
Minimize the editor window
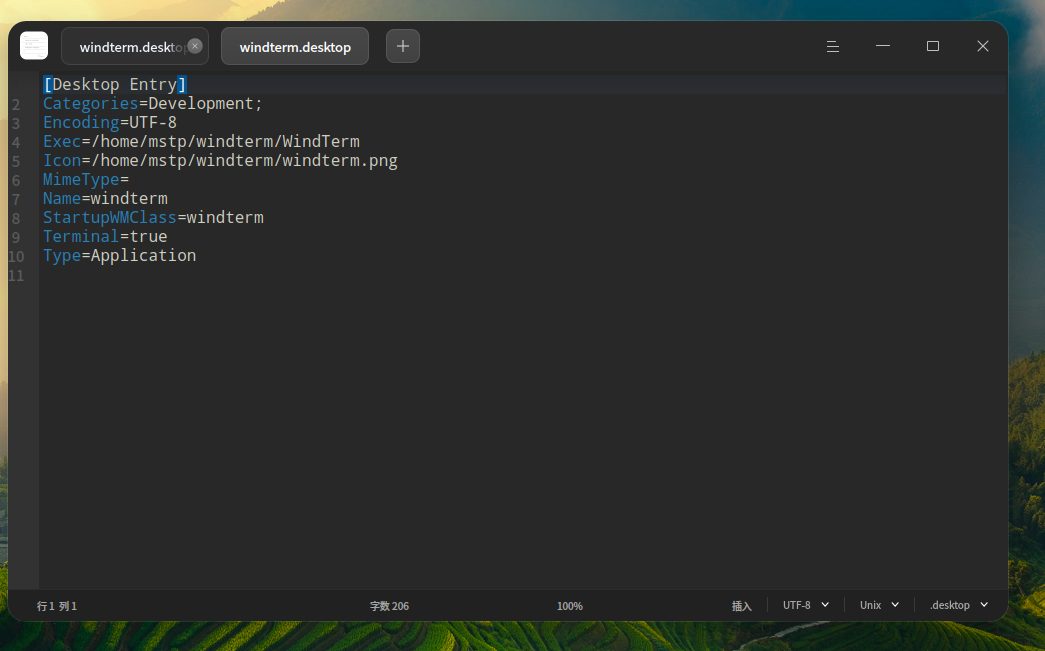882,46
